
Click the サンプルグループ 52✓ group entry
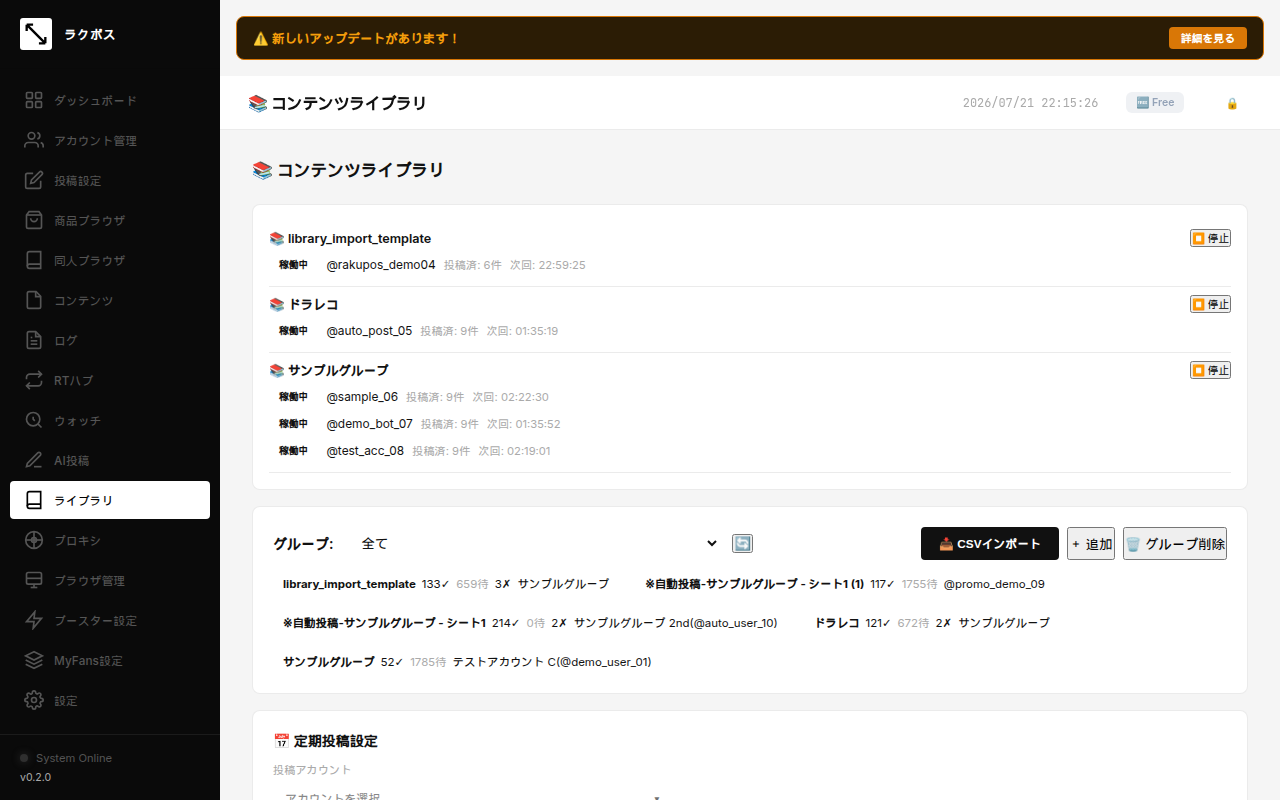point(467,661)
